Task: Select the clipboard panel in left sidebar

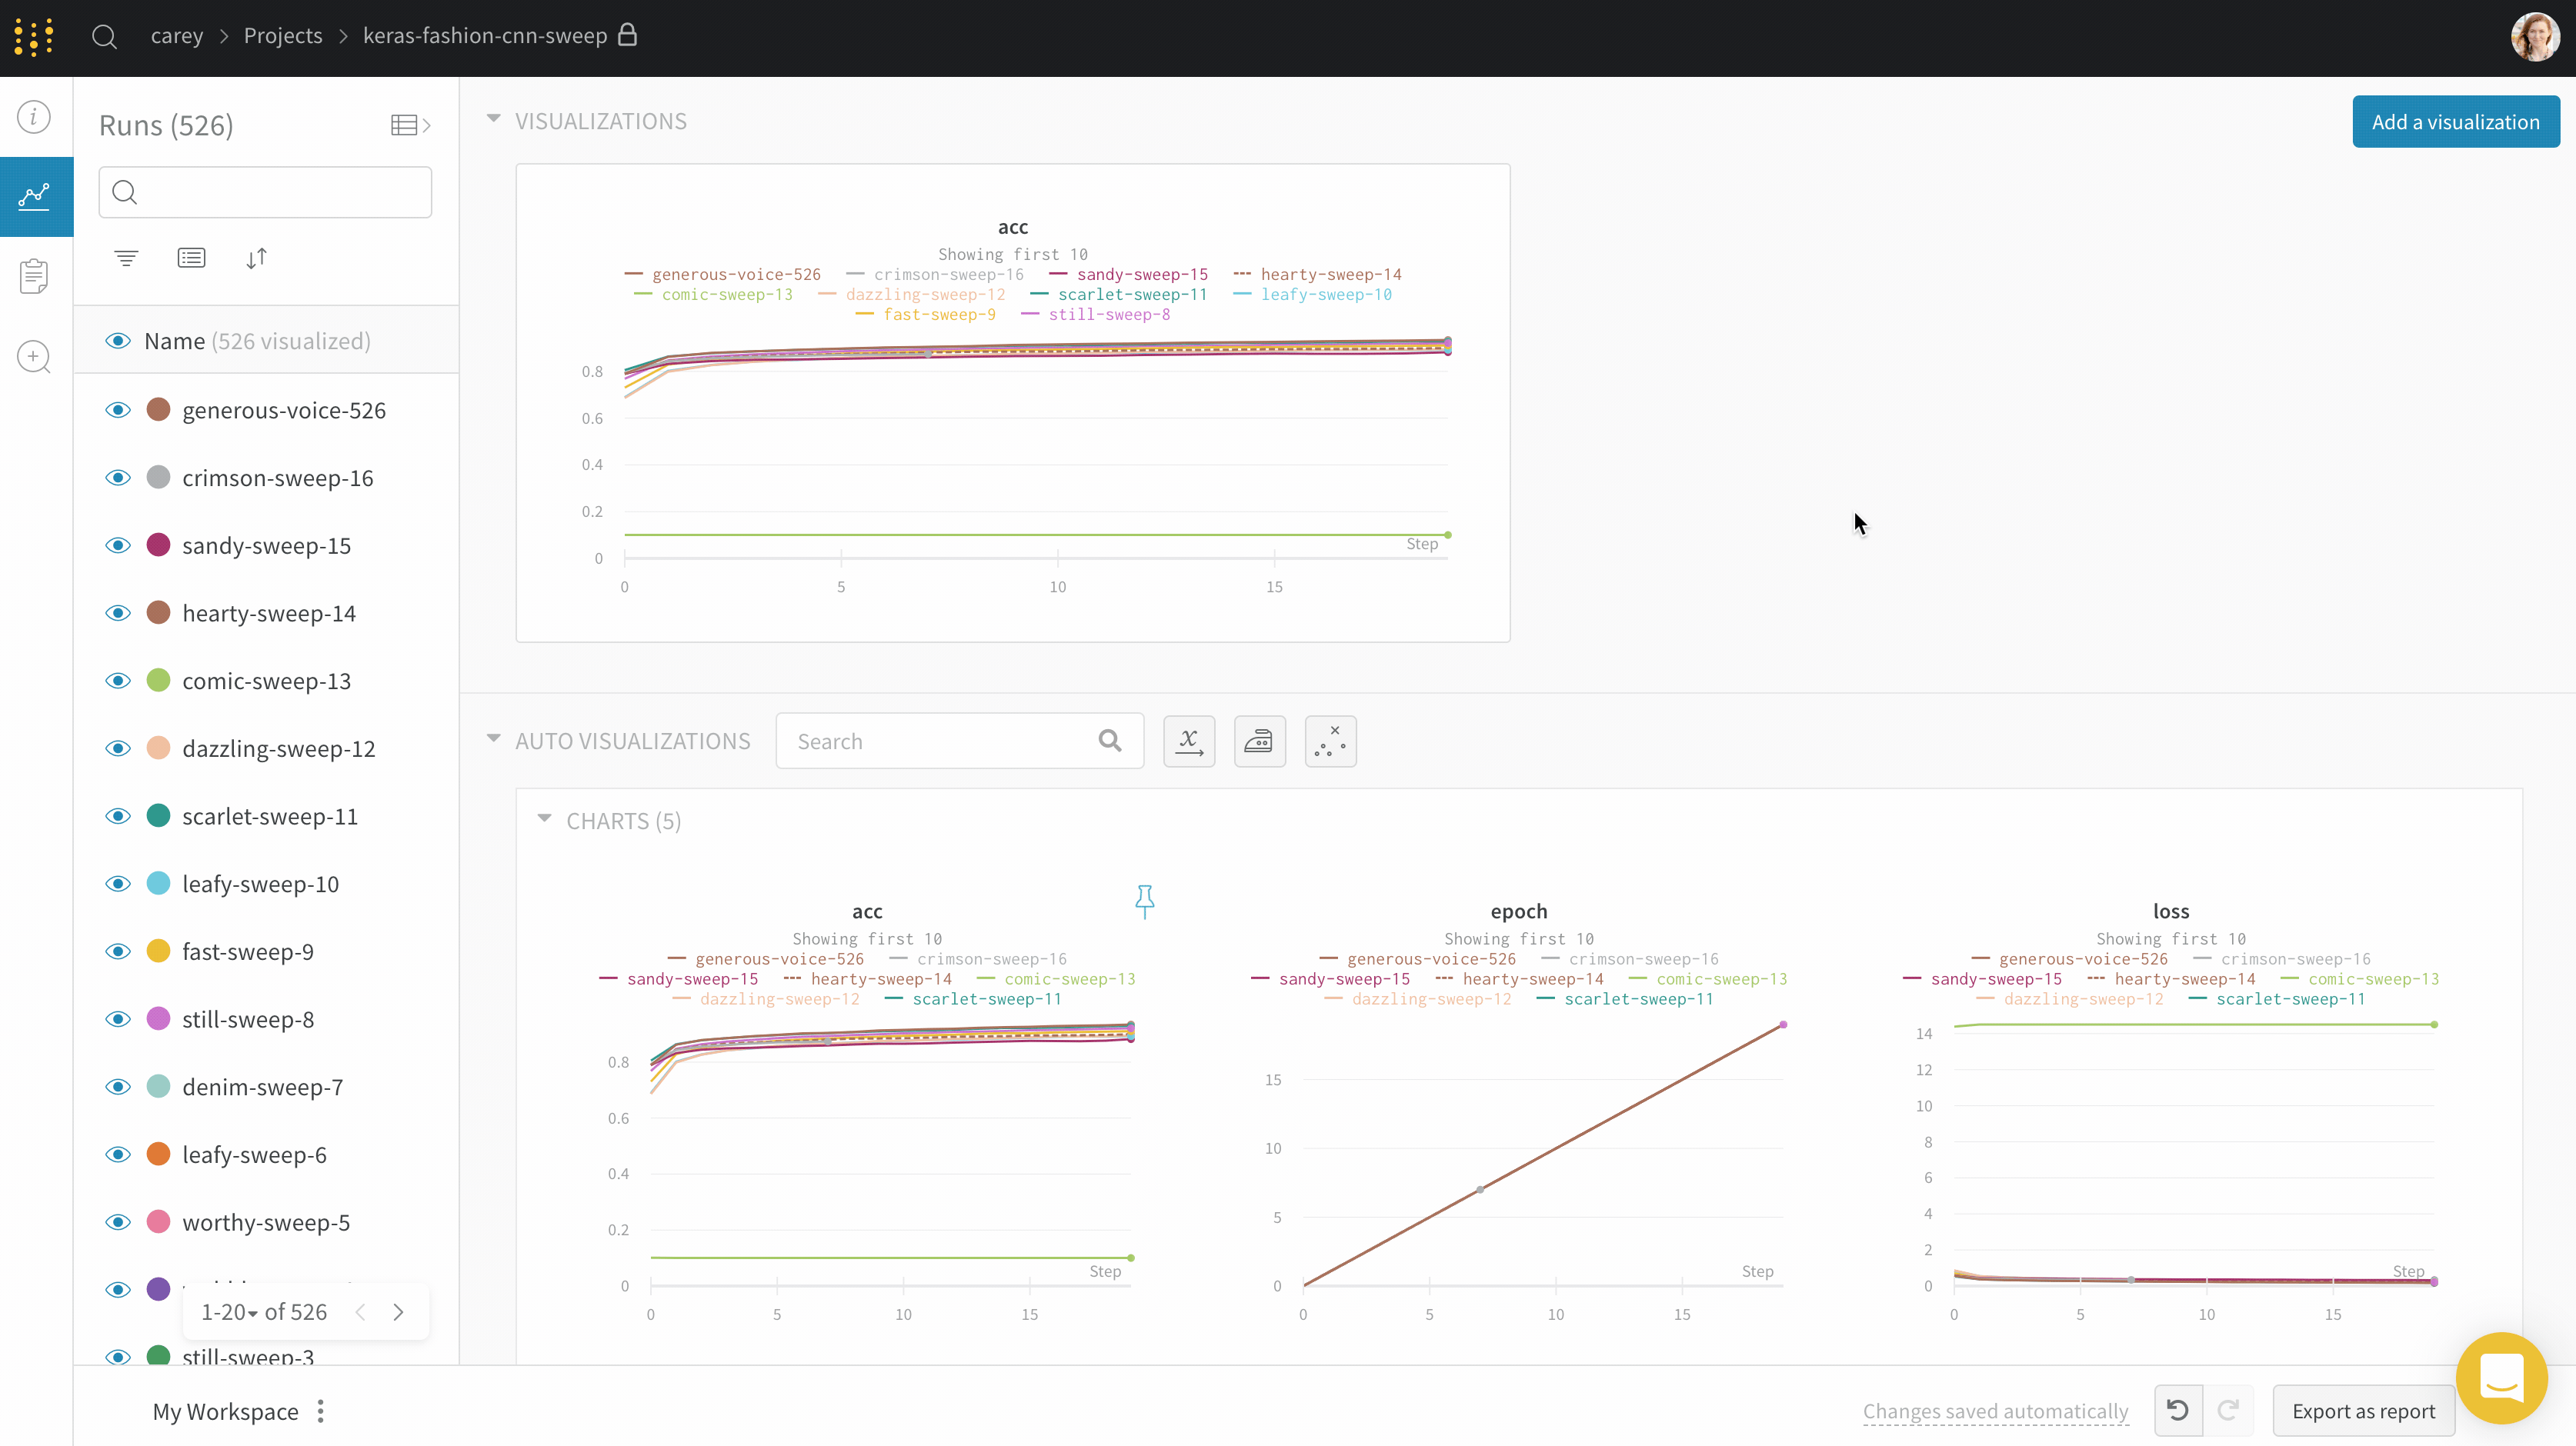Action: tap(34, 275)
